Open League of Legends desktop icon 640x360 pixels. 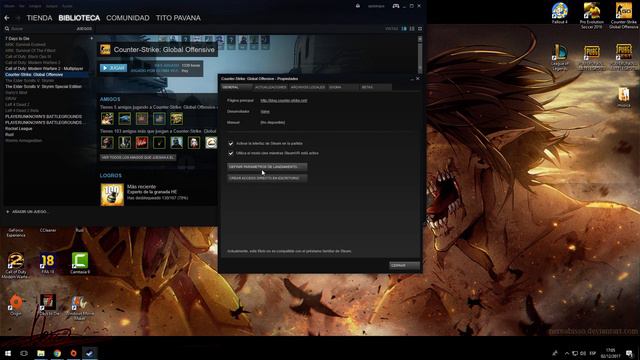point(560,57)
